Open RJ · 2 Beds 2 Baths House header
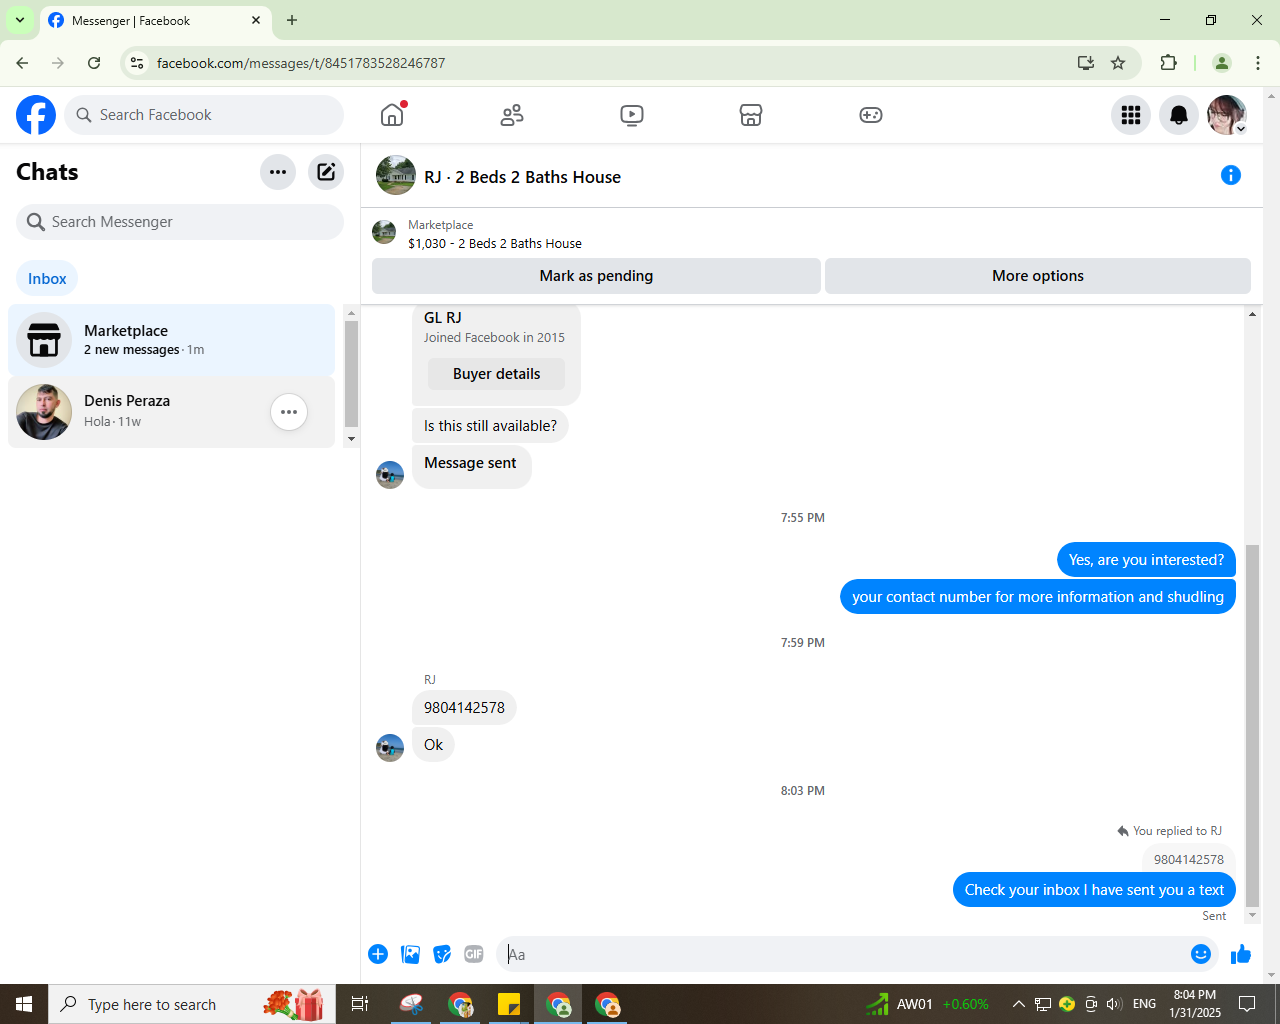The image size is (1280, 1024). coord(522,177)
